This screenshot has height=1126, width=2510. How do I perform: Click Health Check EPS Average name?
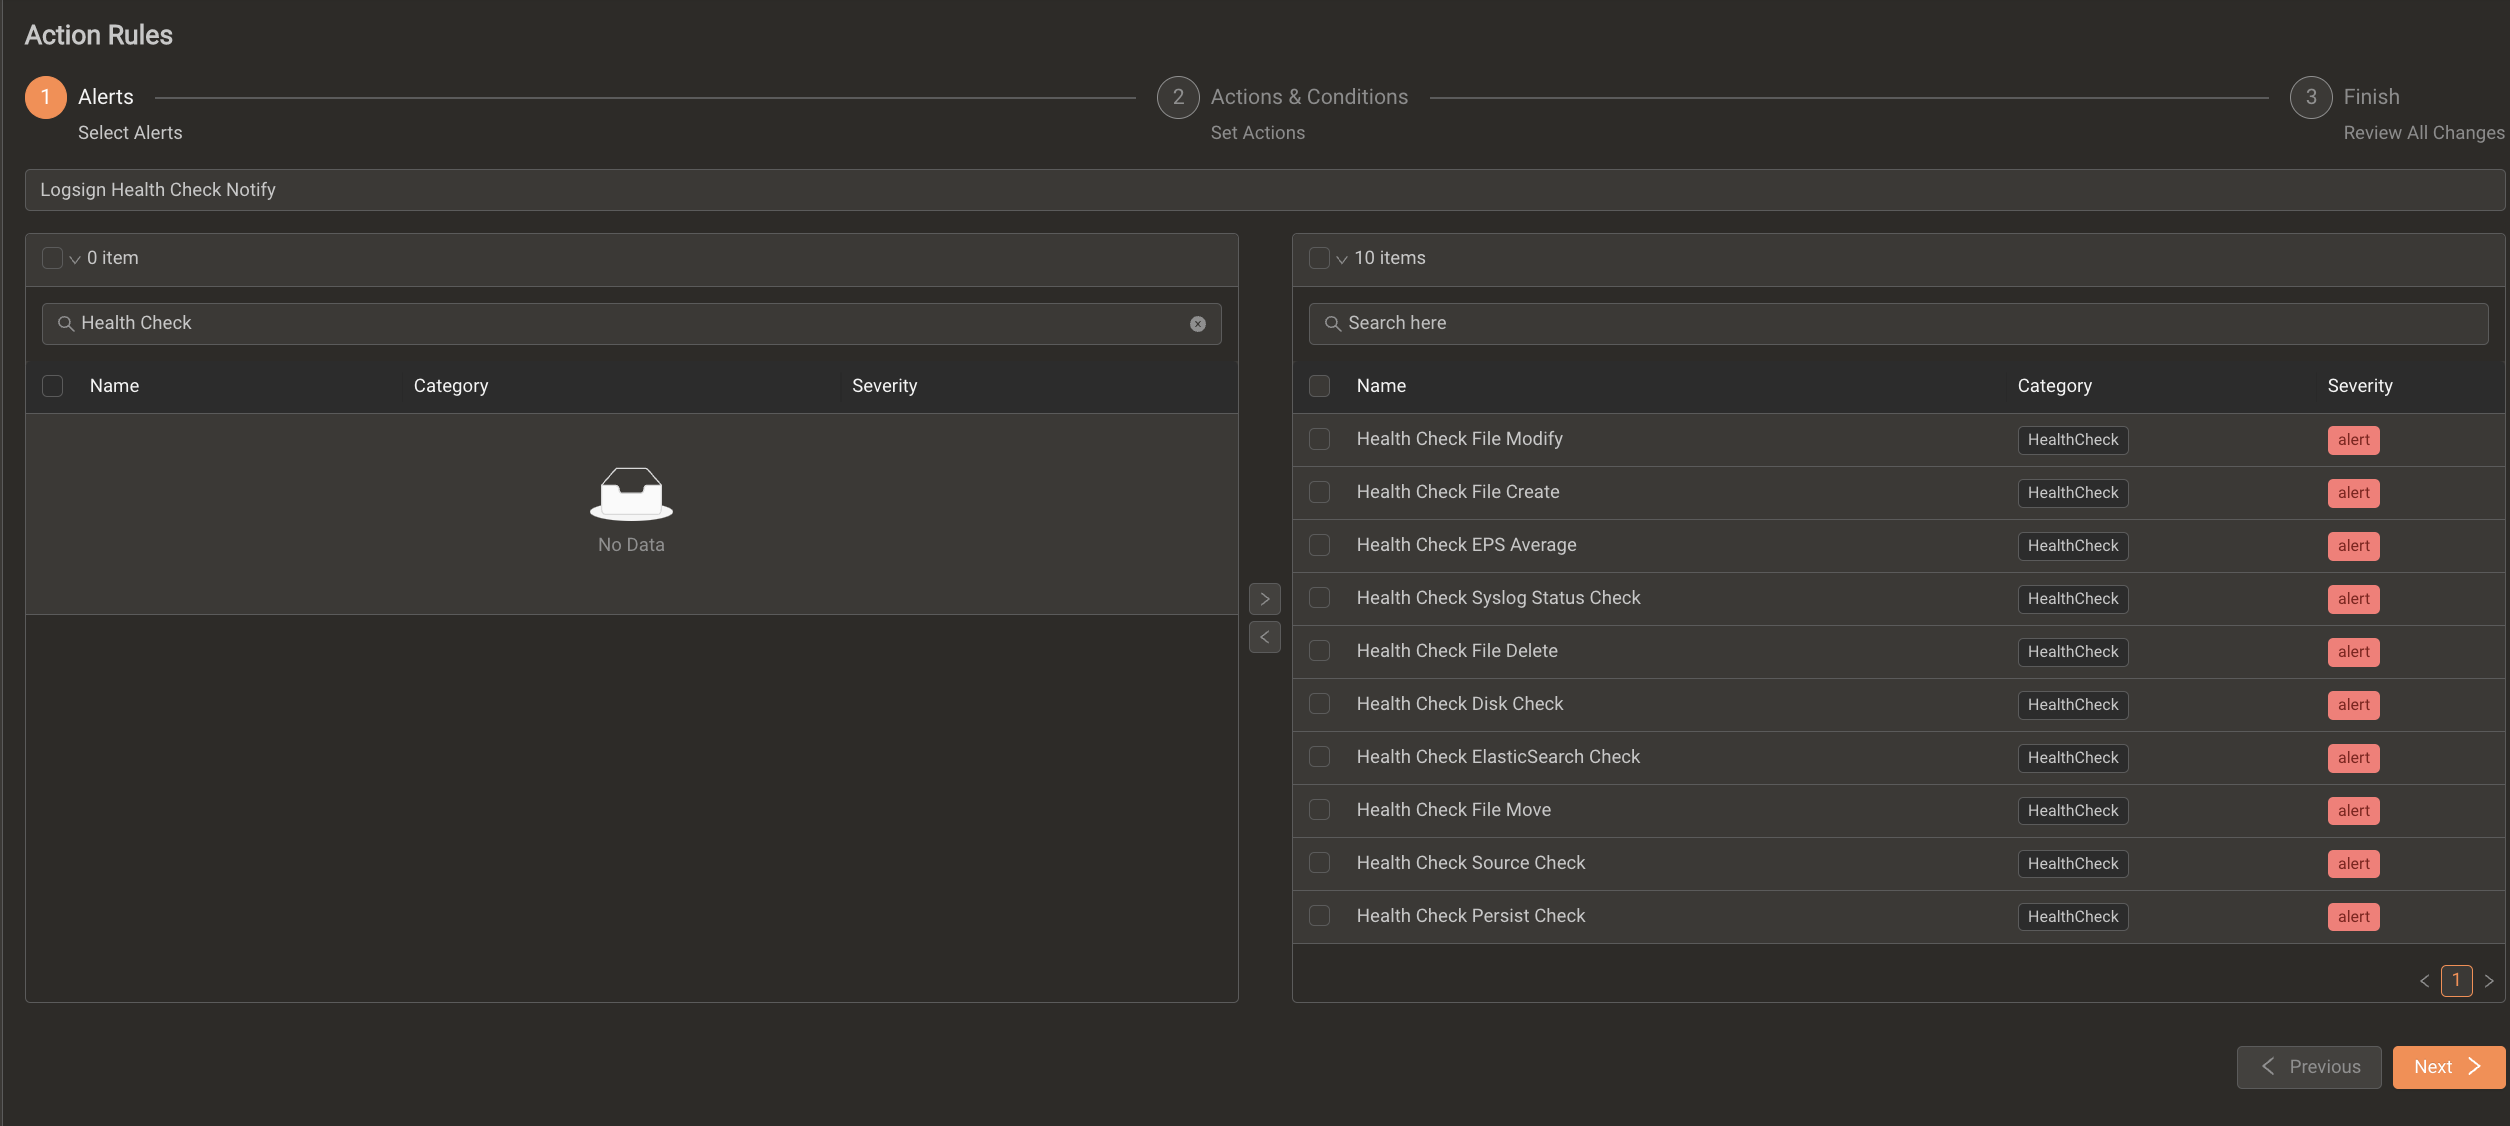tap(1466, 545)
